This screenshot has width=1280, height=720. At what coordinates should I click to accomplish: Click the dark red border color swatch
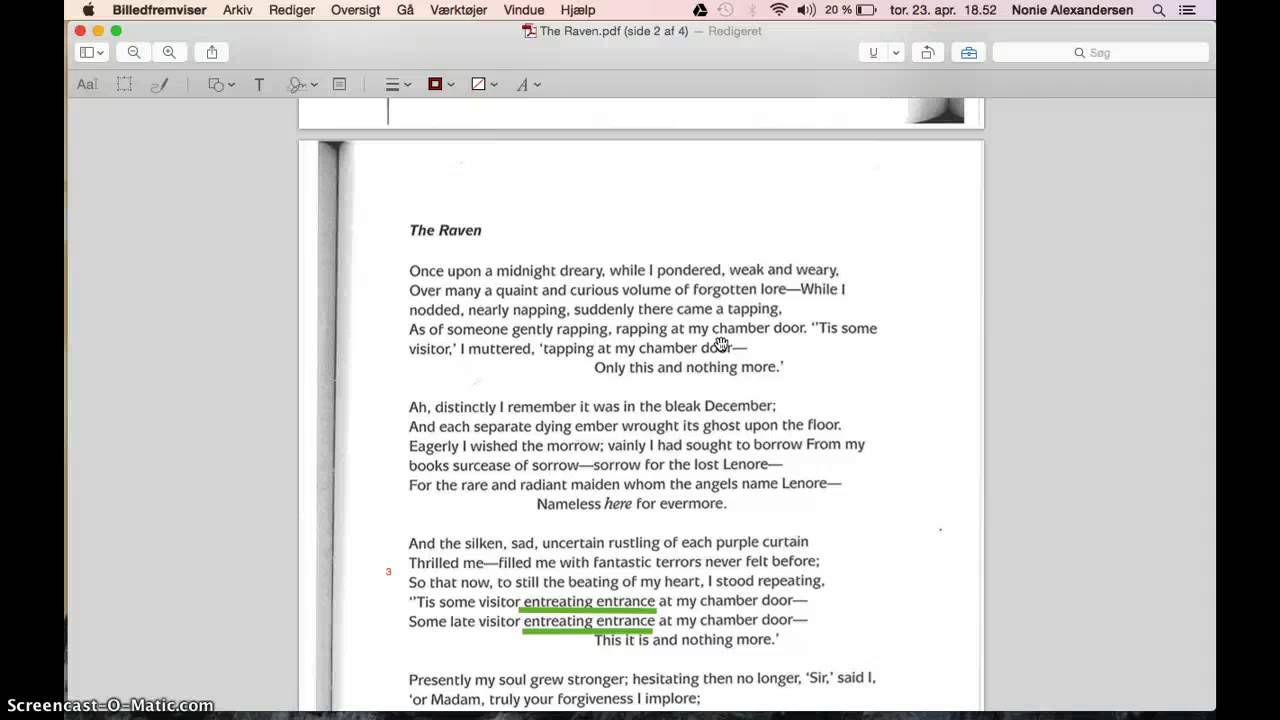tap(435, 85)
